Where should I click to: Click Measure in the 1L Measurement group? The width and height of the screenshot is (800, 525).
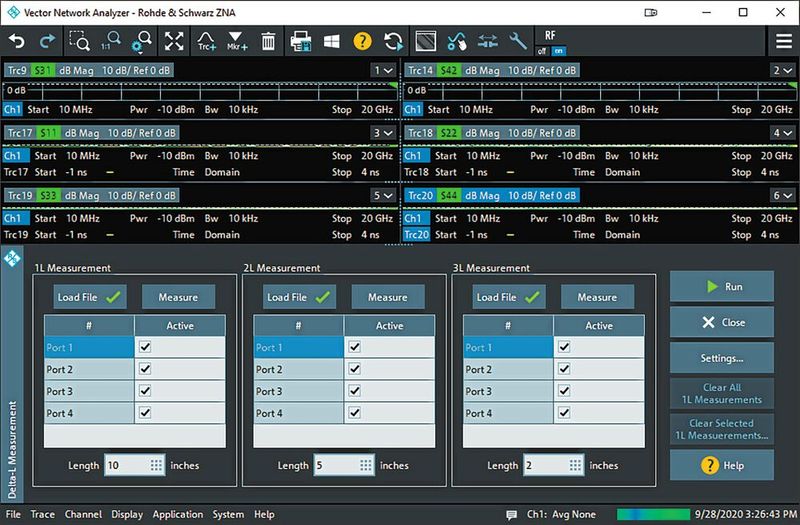(178, 297)
